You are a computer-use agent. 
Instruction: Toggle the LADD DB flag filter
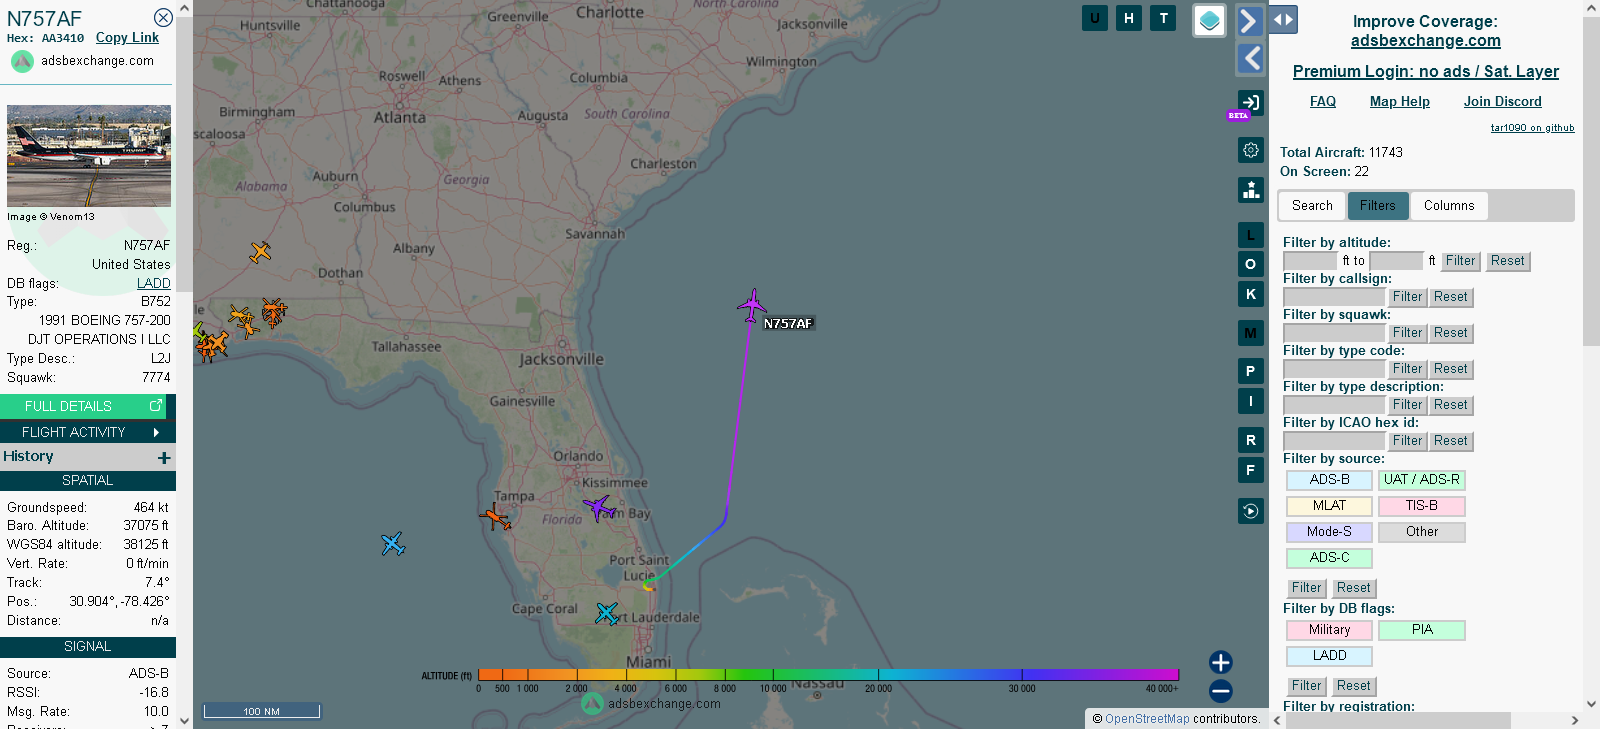(x=1329, y=656)
